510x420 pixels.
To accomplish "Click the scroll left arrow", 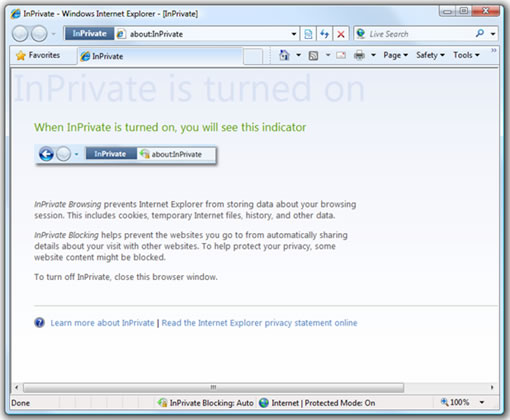I will [16, 387].
